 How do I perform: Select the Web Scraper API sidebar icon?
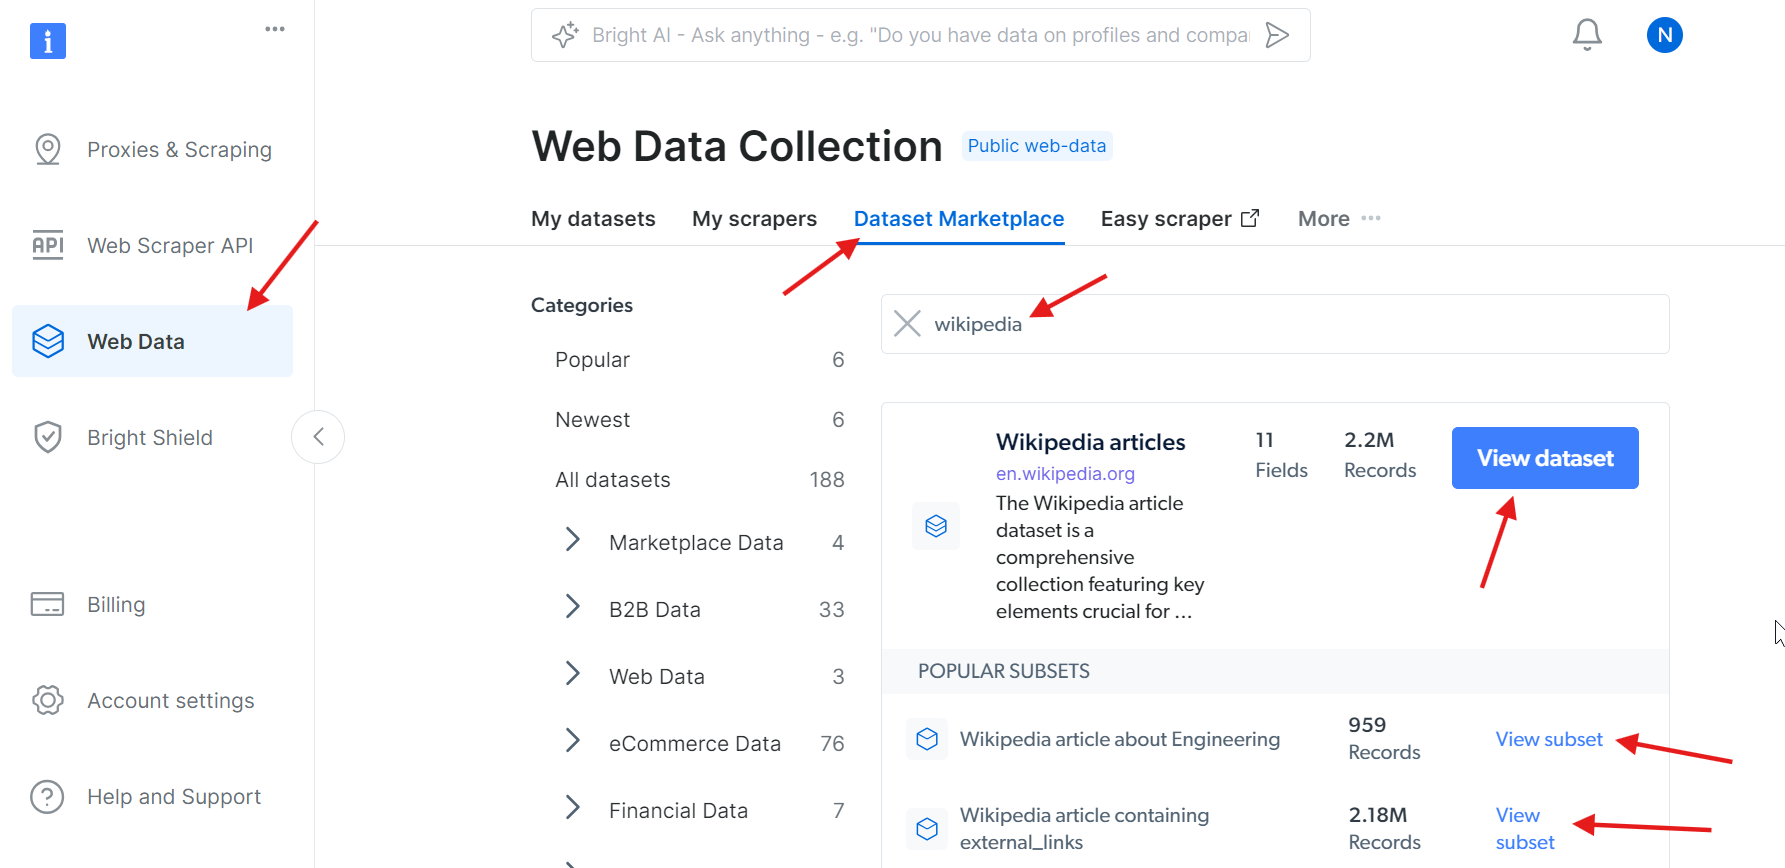pos(47,244)
